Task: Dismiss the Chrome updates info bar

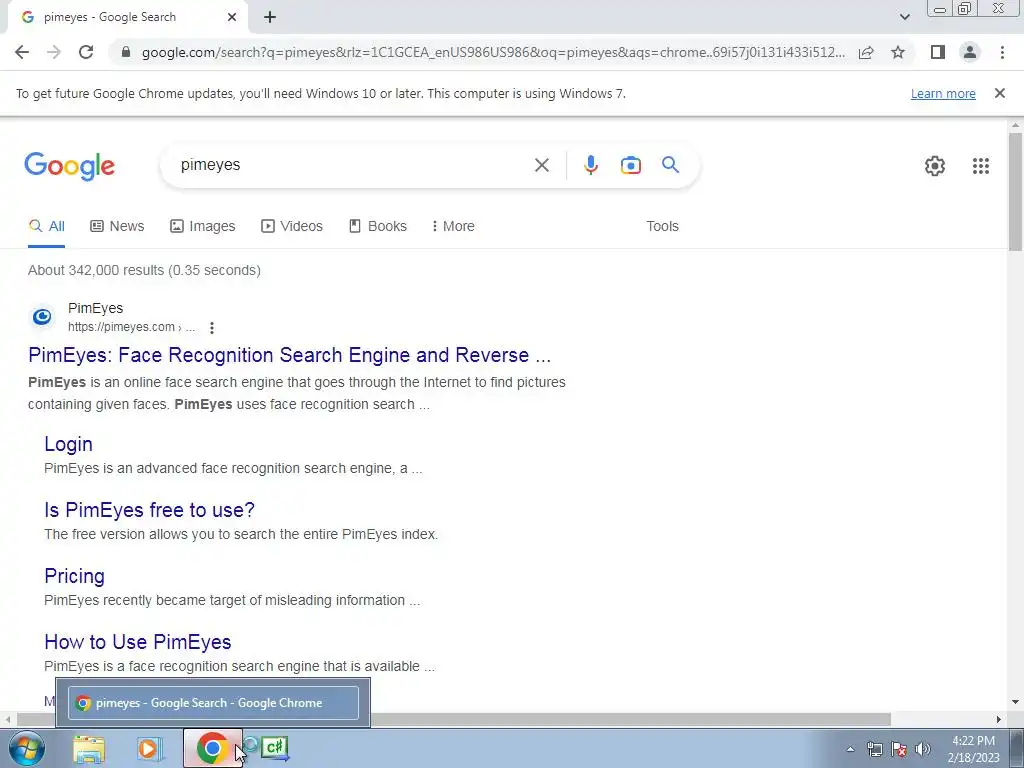Action: click(x=999, y=93)
